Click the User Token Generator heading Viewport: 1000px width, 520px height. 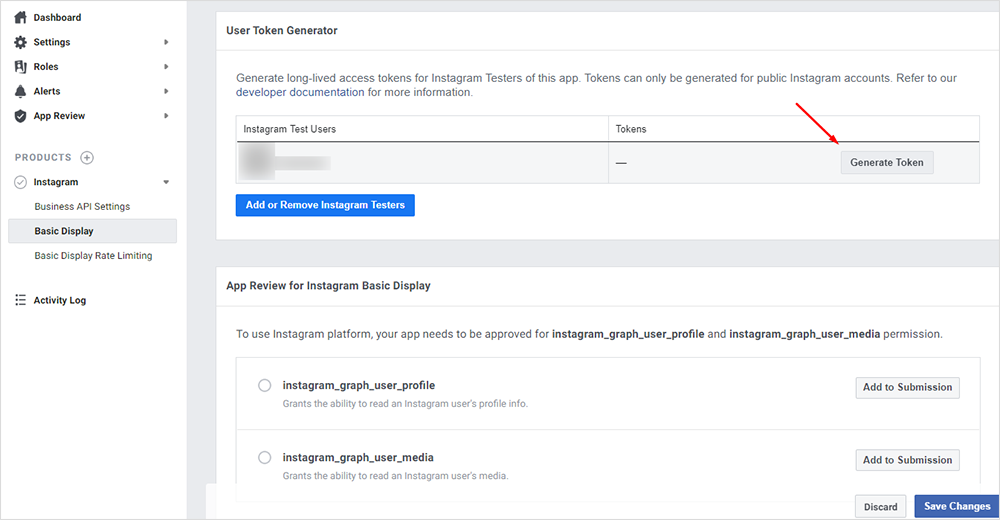point(281,31)
